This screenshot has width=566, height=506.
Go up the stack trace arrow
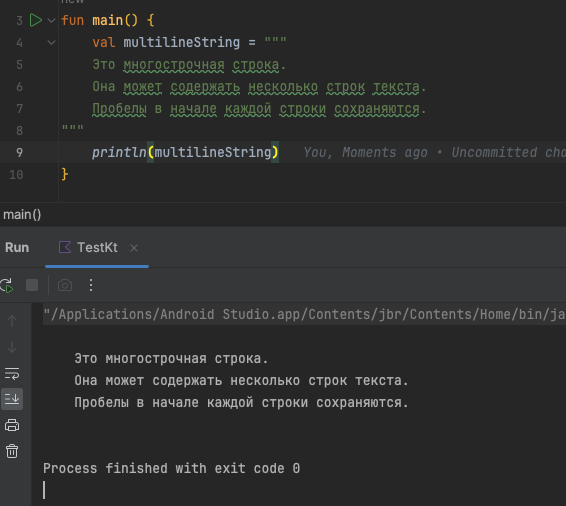(12, 321)
